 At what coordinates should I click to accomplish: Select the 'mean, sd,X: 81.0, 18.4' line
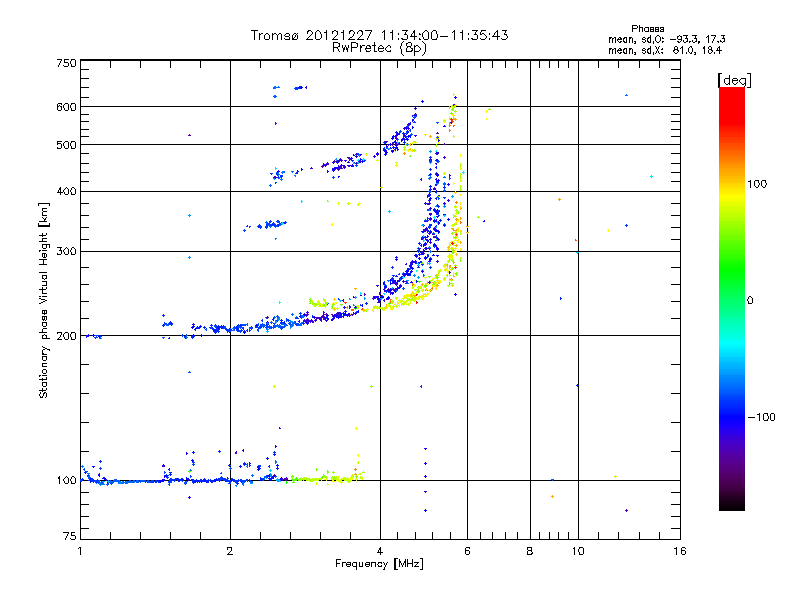[665, 50]
